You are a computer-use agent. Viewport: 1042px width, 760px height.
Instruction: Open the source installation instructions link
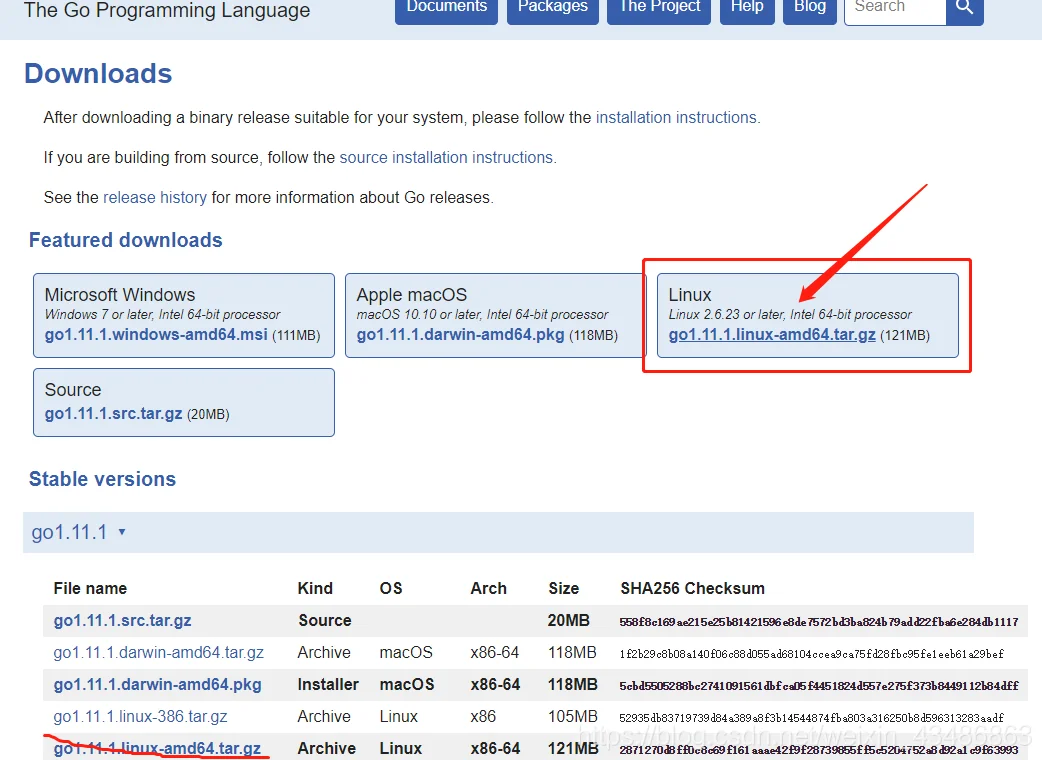click(x=446, y=157)
